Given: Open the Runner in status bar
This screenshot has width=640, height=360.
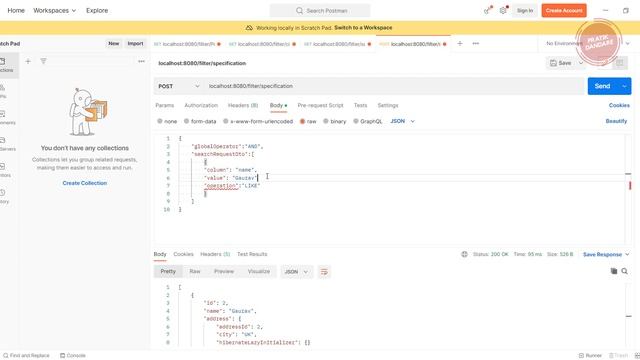Looking at the screenshot, I should pyautogui.click(x=590, y=356).
